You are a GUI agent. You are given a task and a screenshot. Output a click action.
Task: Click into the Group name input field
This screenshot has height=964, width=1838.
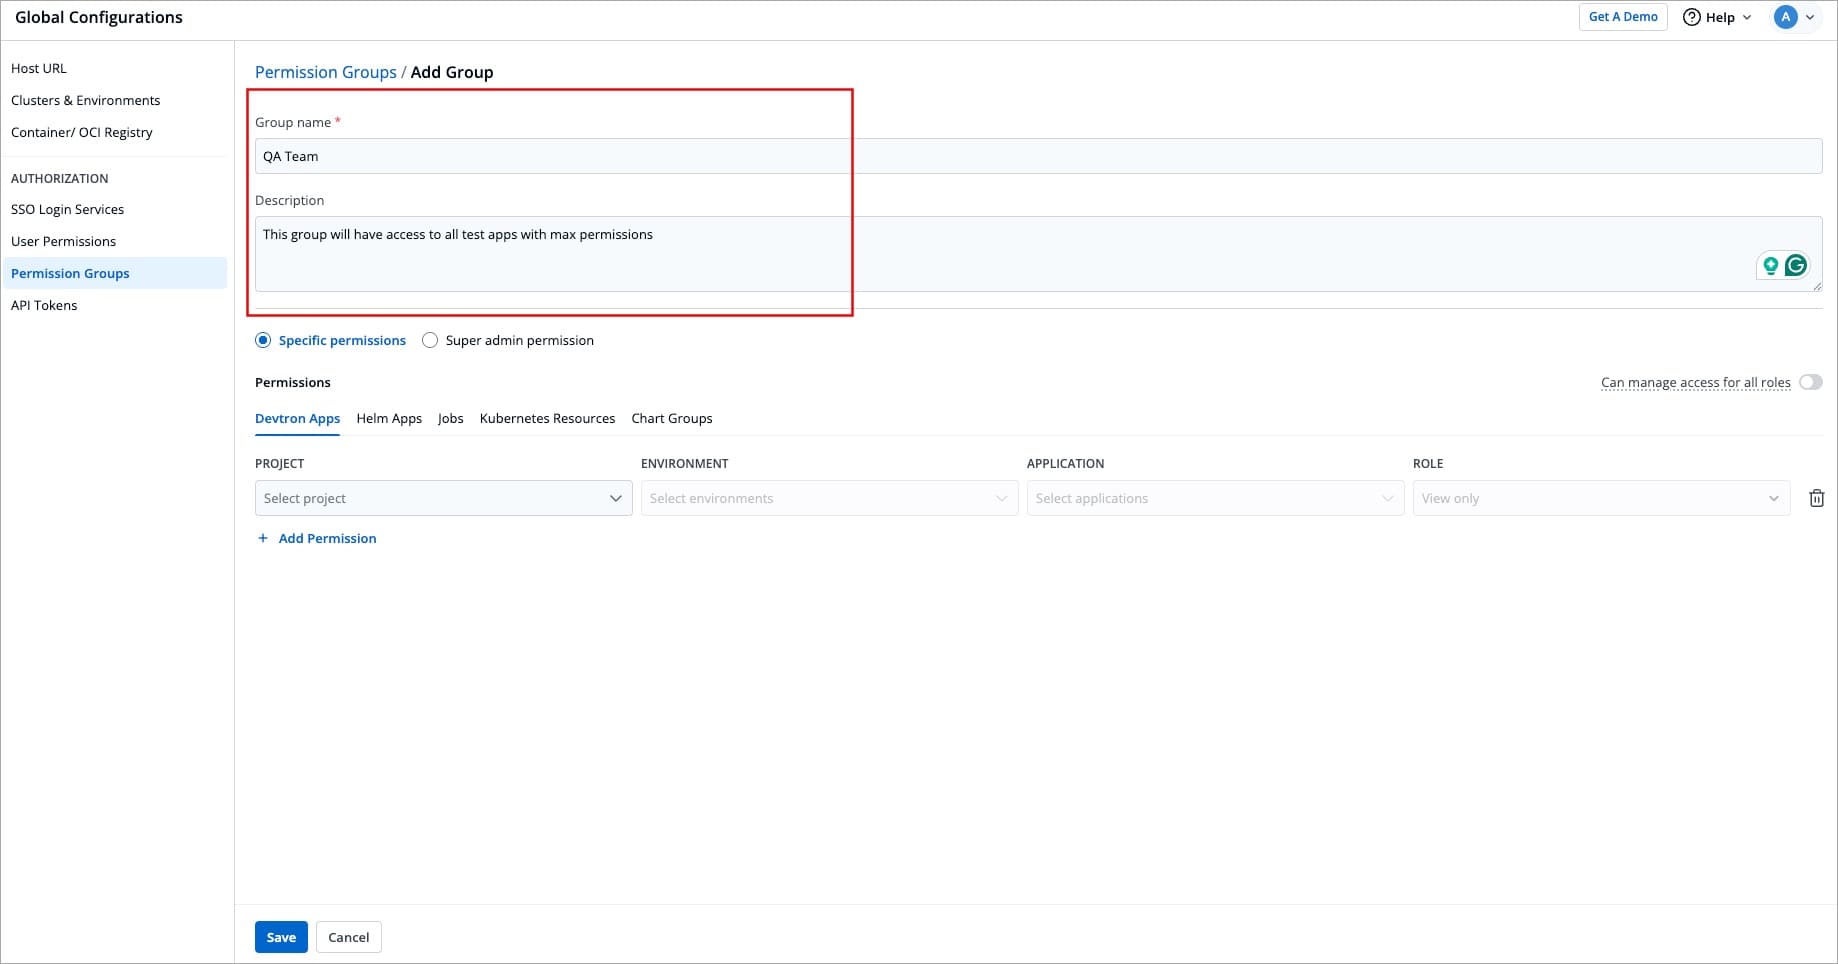pyautogui.click(x=1038, y=156)
